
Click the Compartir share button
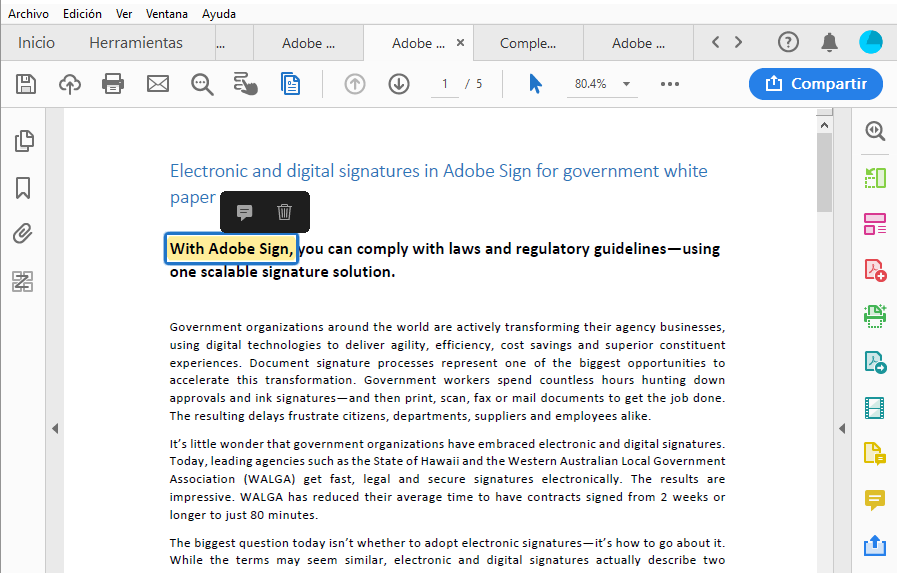pos(816,84)
